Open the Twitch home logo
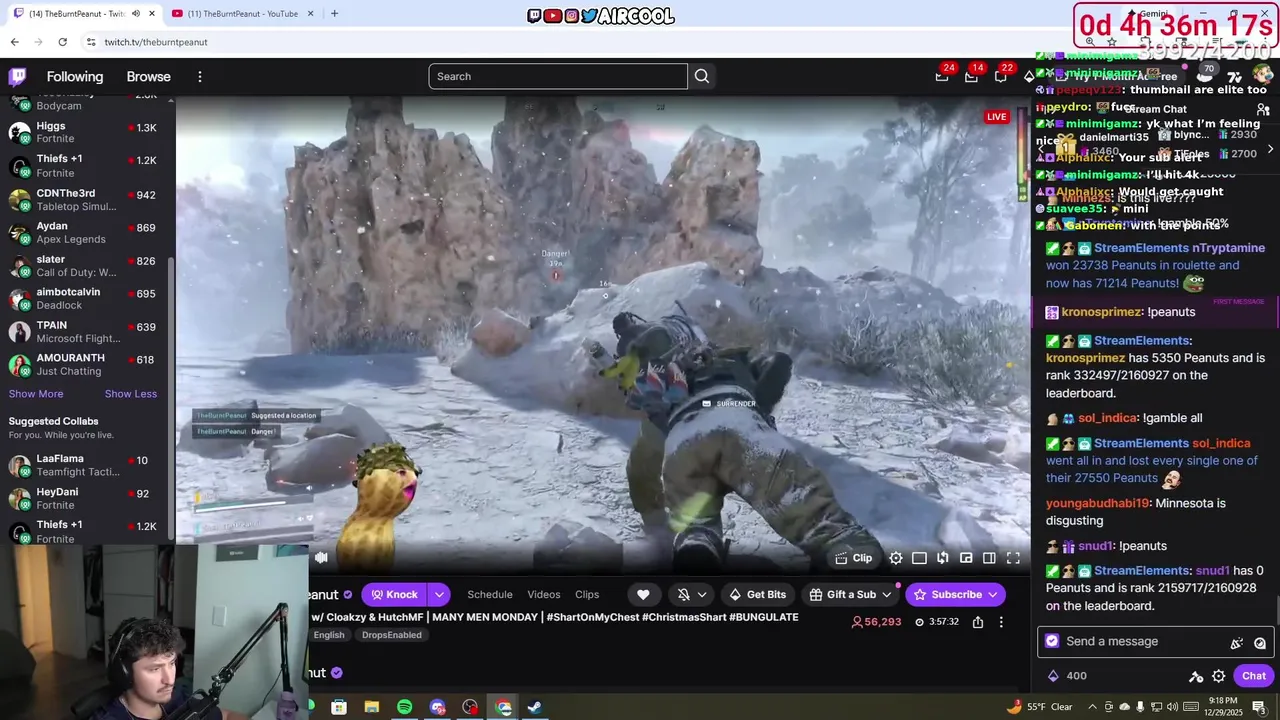Screen dimensions: 1280x720 [x=18, y=76]
